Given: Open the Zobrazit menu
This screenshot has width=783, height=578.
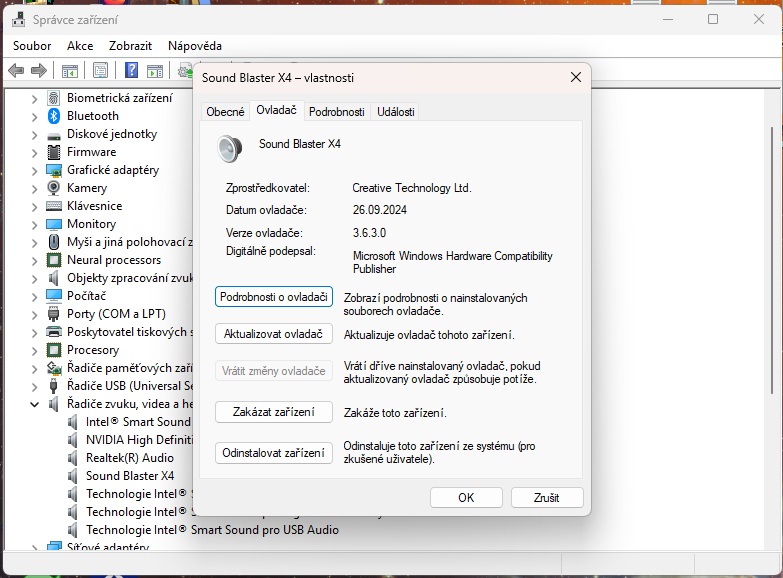Looking at the screenshot, I should (x=130, y=46).
